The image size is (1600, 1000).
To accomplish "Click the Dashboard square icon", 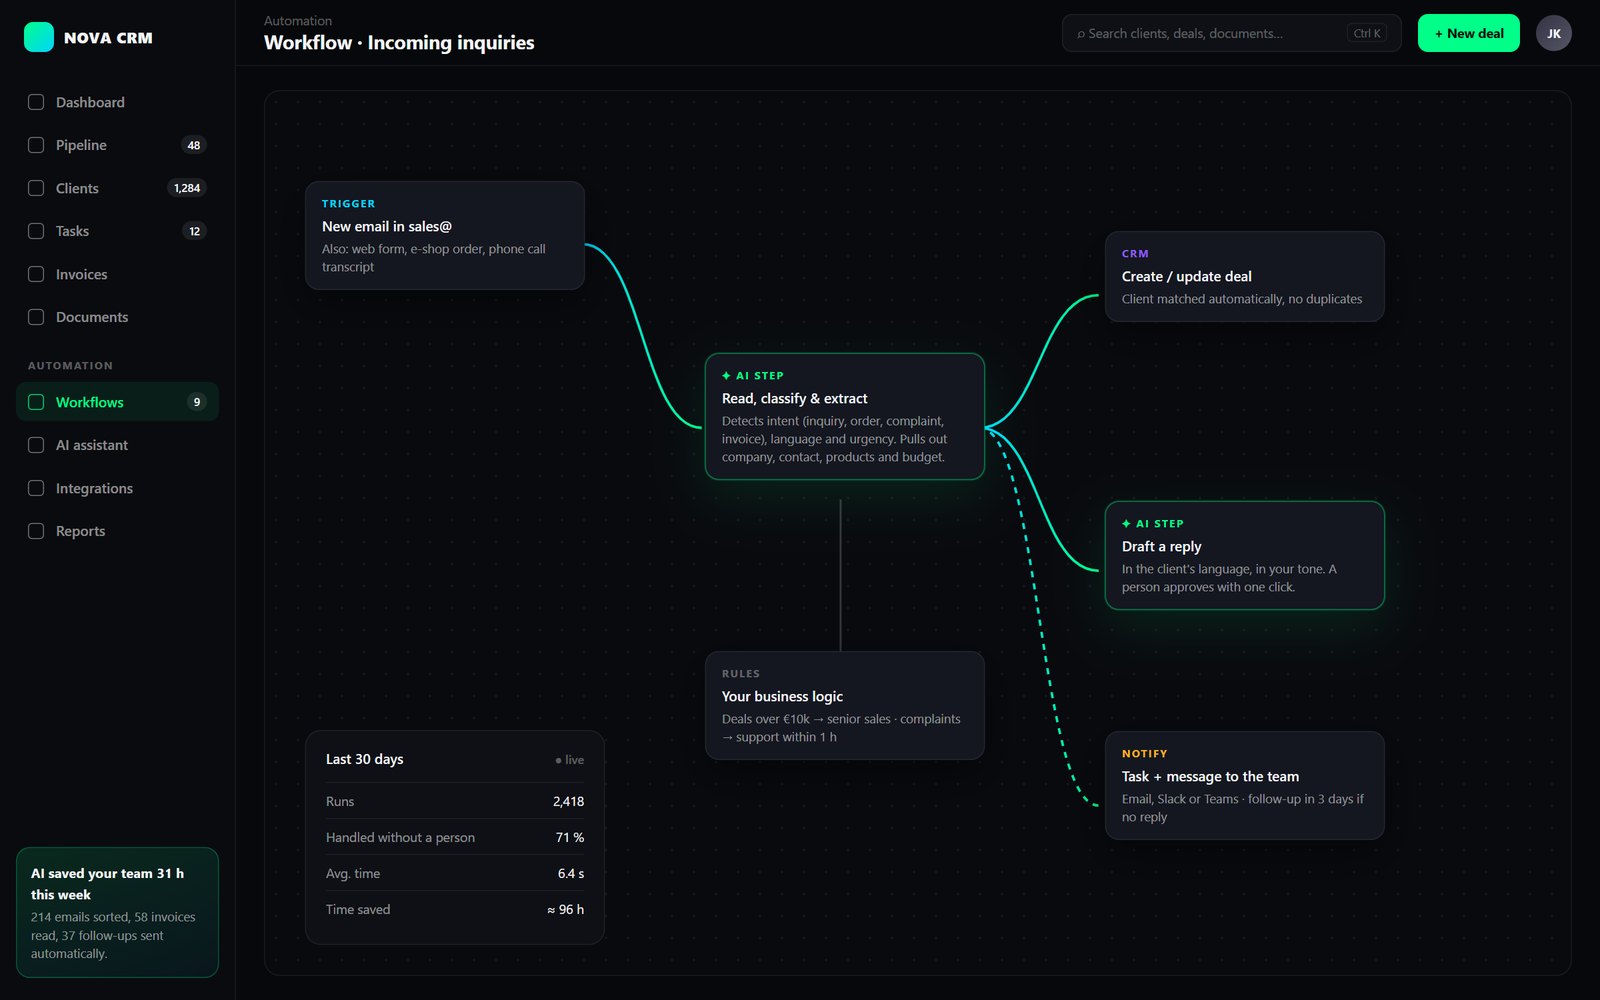I will (36, 102).
